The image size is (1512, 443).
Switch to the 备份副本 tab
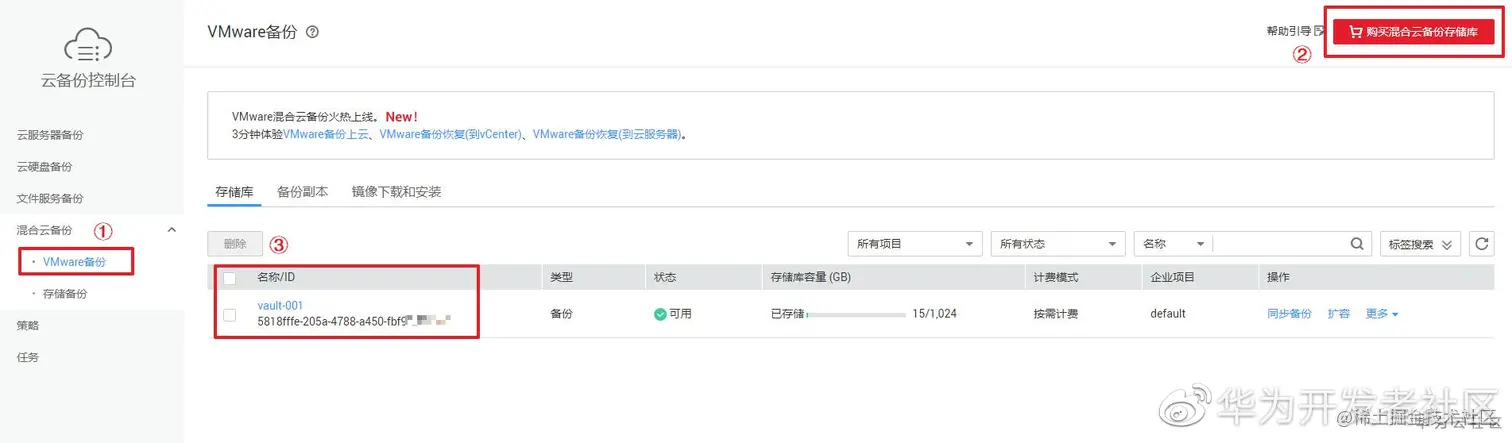pyautogui.click(x=302, y=191)
